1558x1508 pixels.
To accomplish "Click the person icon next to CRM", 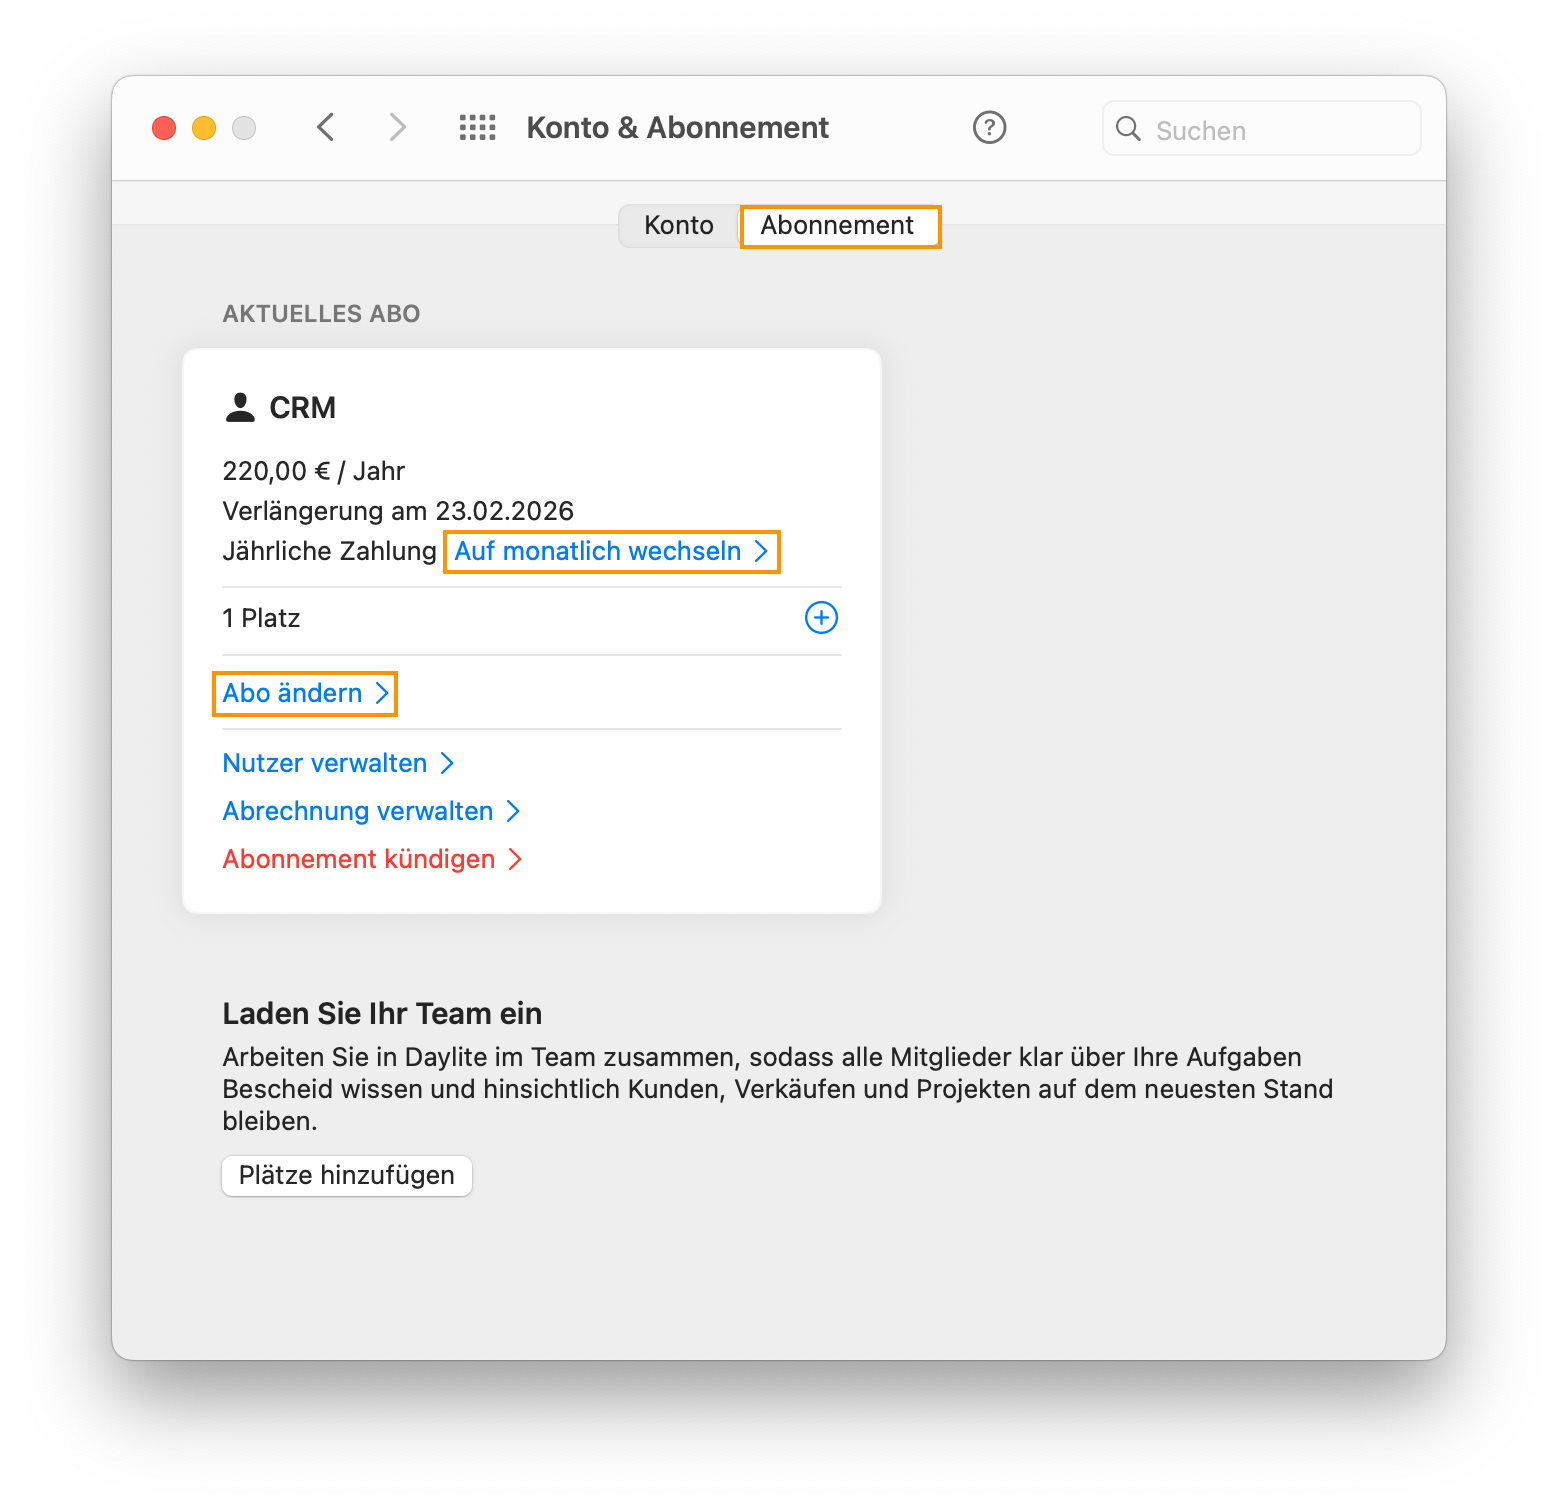I will coord(240,407).
